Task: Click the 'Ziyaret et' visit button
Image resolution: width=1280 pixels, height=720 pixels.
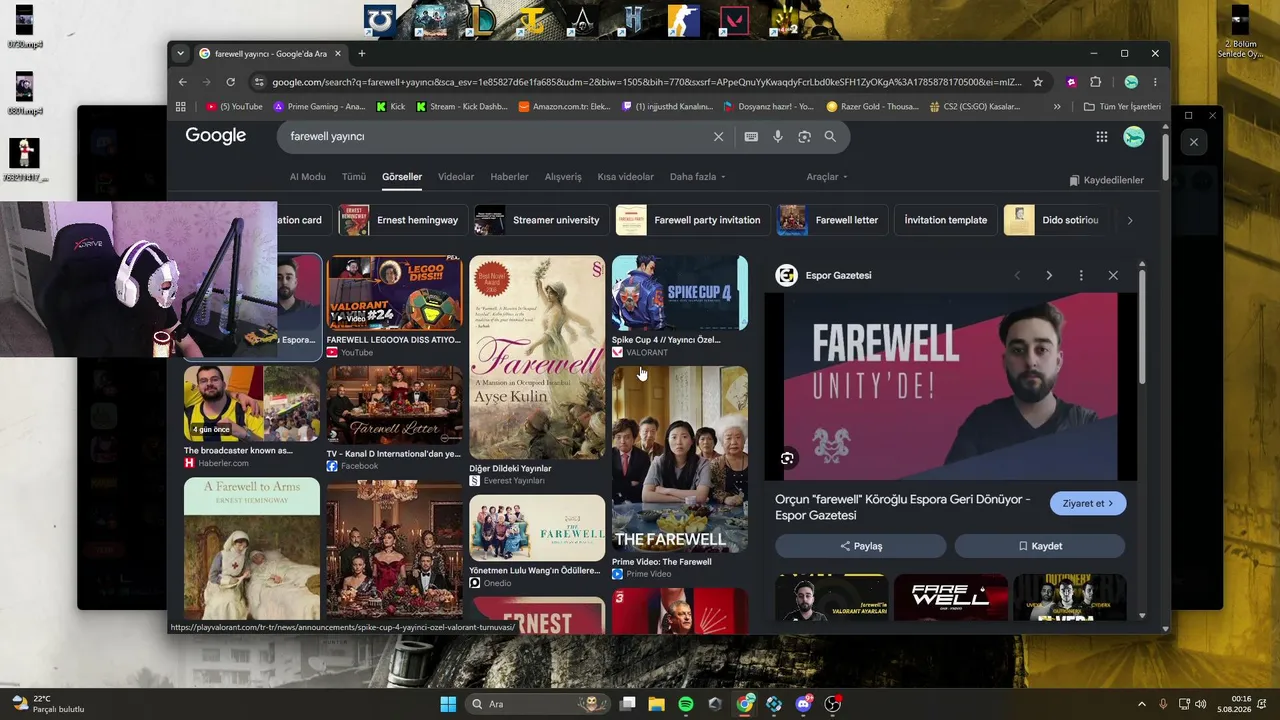Action: 1088,503
